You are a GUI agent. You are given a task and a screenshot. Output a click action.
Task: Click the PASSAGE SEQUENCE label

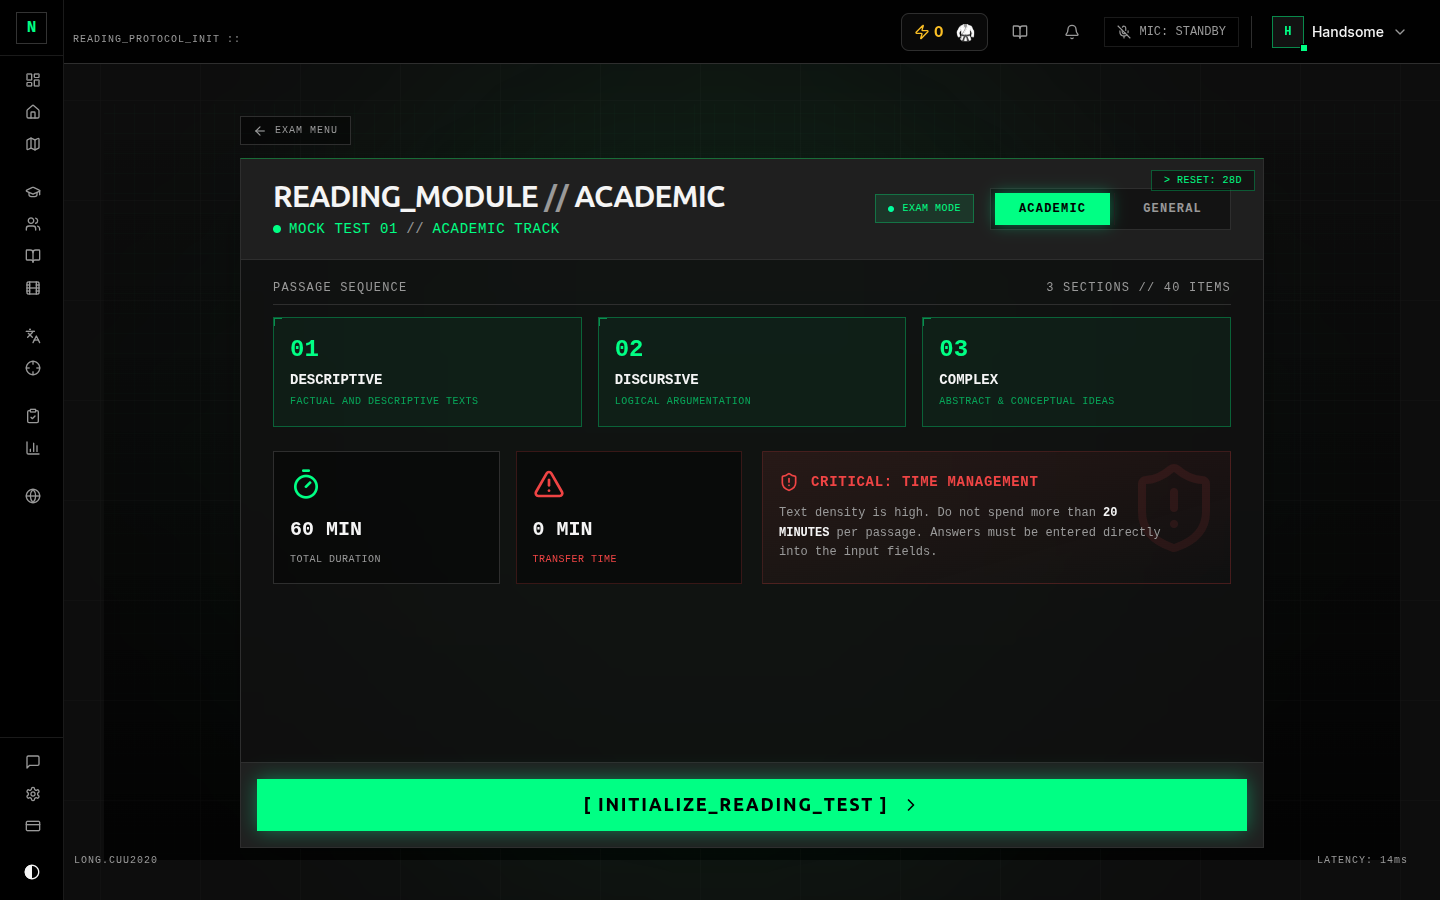click(340, 287)
